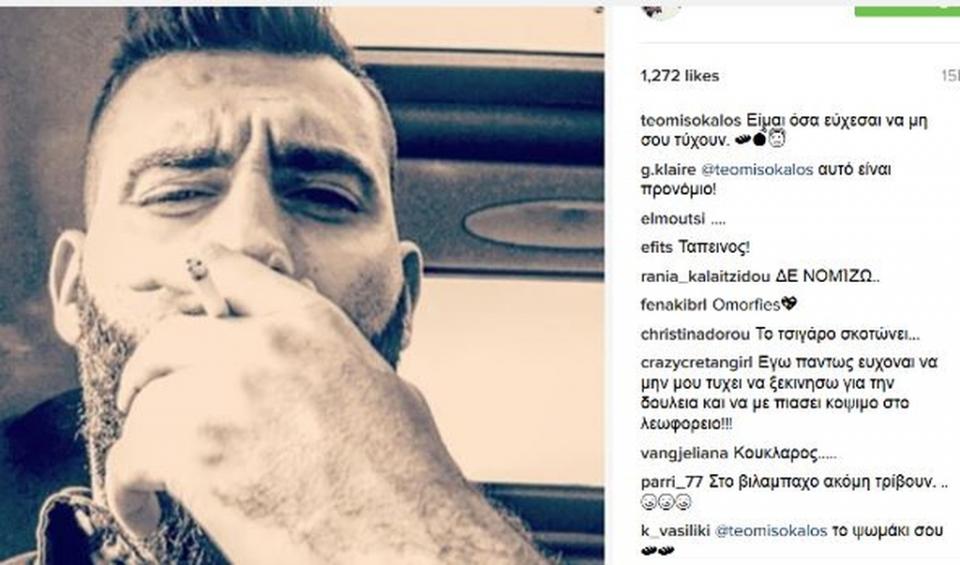This screenshot has width=960, height=565.
Task: Open the fenakibri commenter profile
Action: click(673, 305)
